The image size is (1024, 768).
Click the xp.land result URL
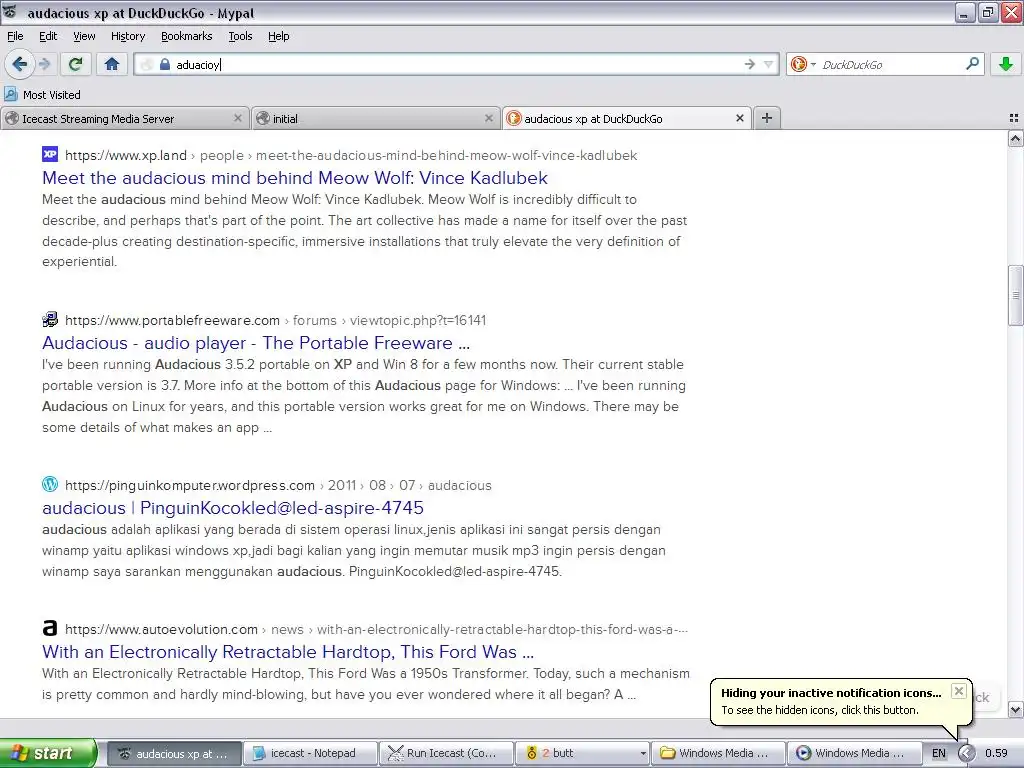(351, 155)
